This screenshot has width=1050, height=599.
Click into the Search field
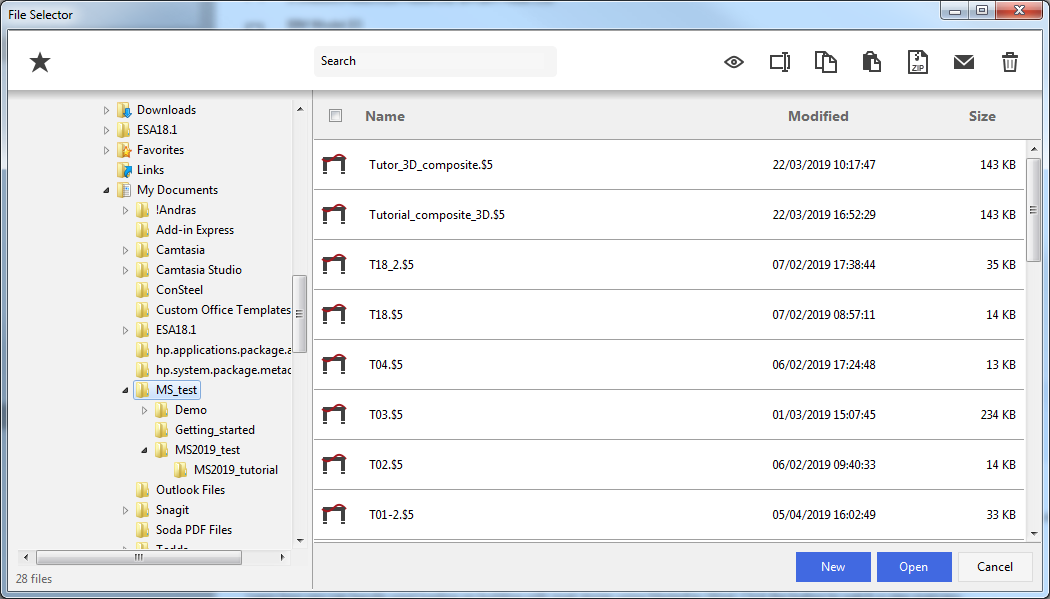(435, 61)
